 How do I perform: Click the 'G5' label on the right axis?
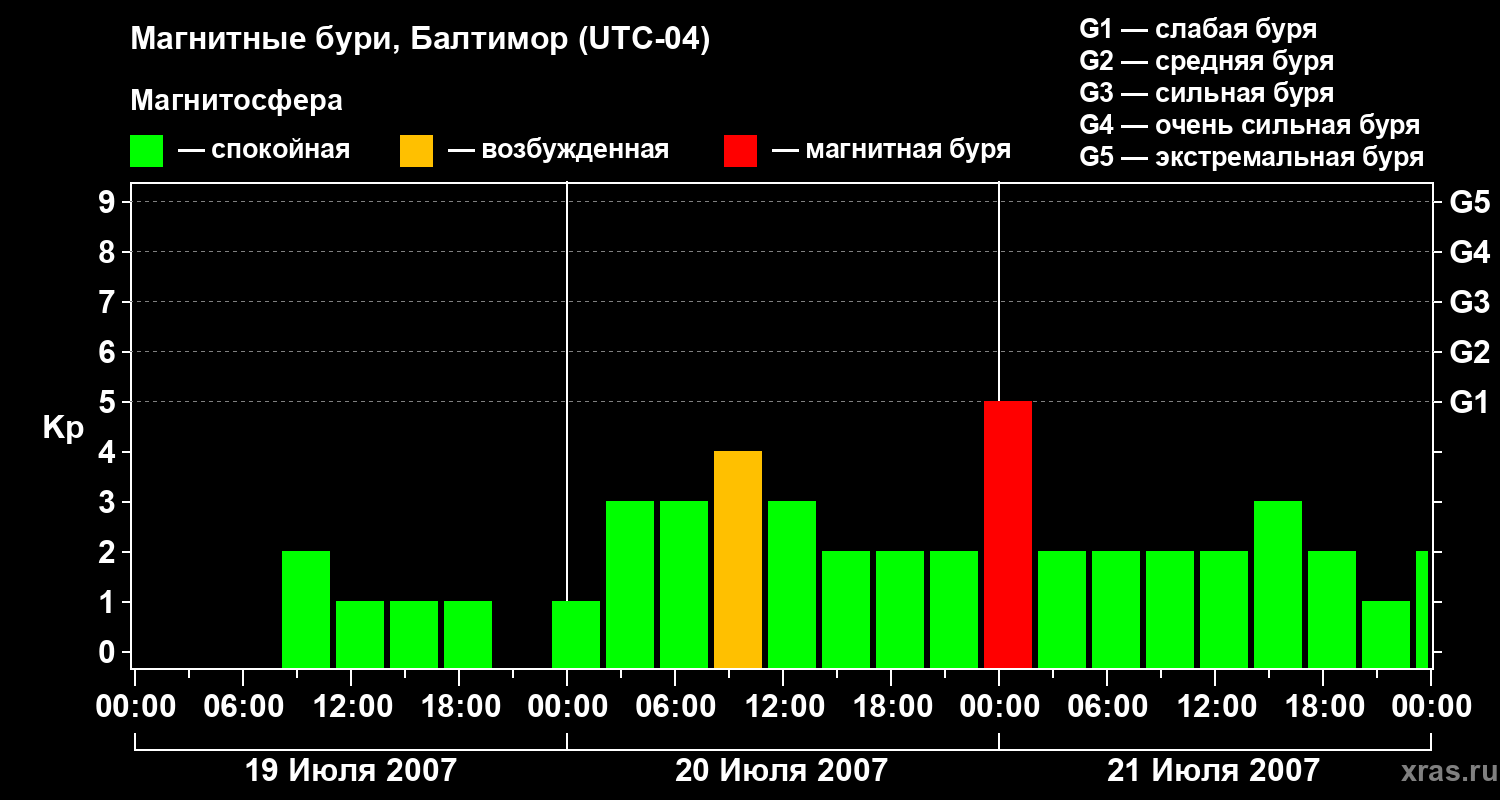click(1469, 202)
